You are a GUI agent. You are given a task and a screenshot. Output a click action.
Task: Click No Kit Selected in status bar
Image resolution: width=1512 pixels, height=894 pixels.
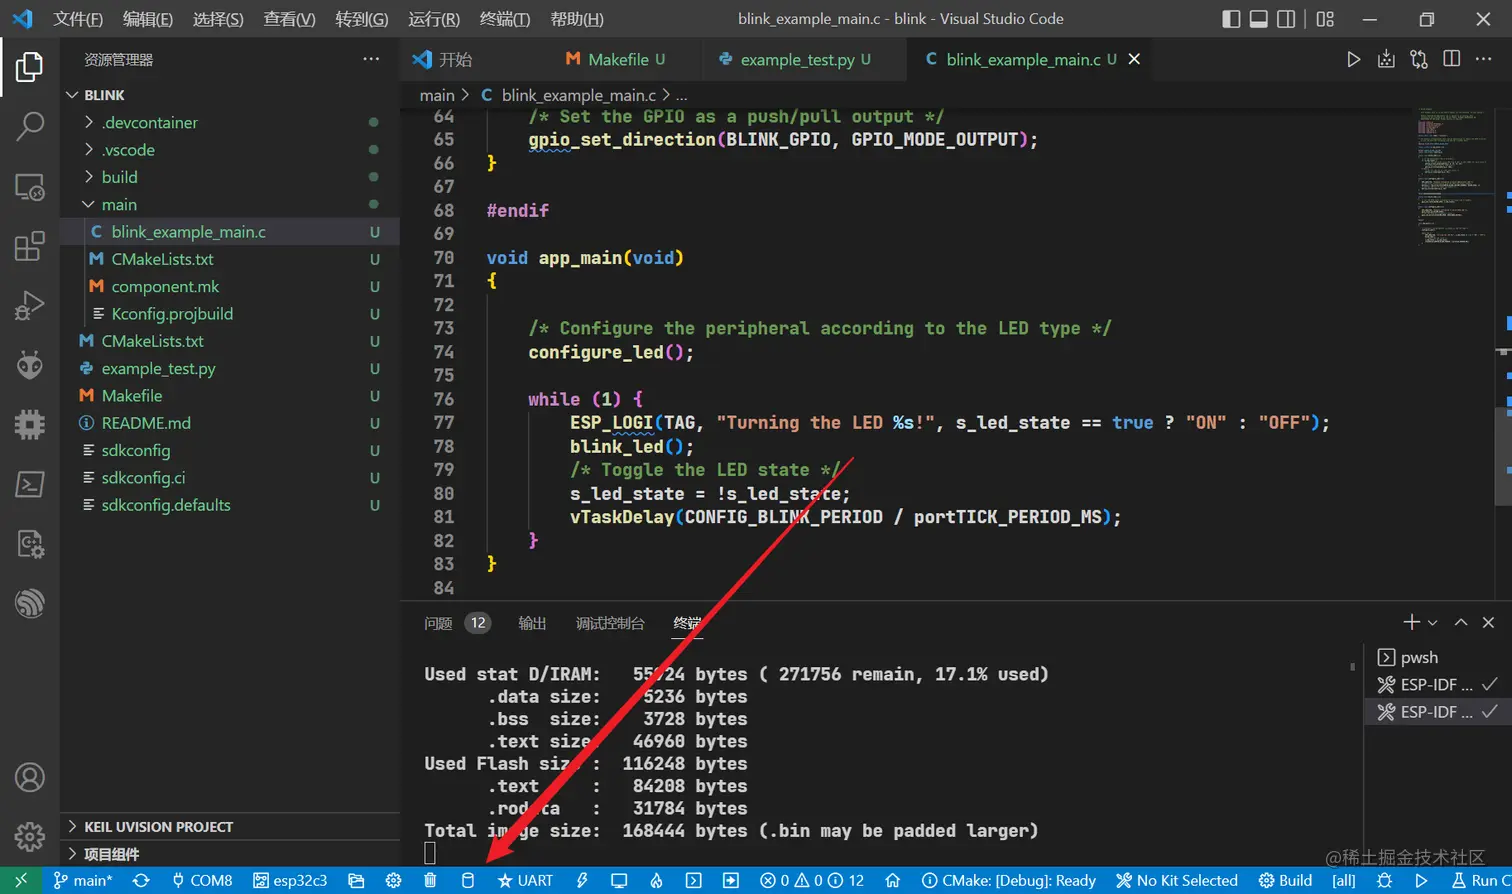pos(1177,880)
